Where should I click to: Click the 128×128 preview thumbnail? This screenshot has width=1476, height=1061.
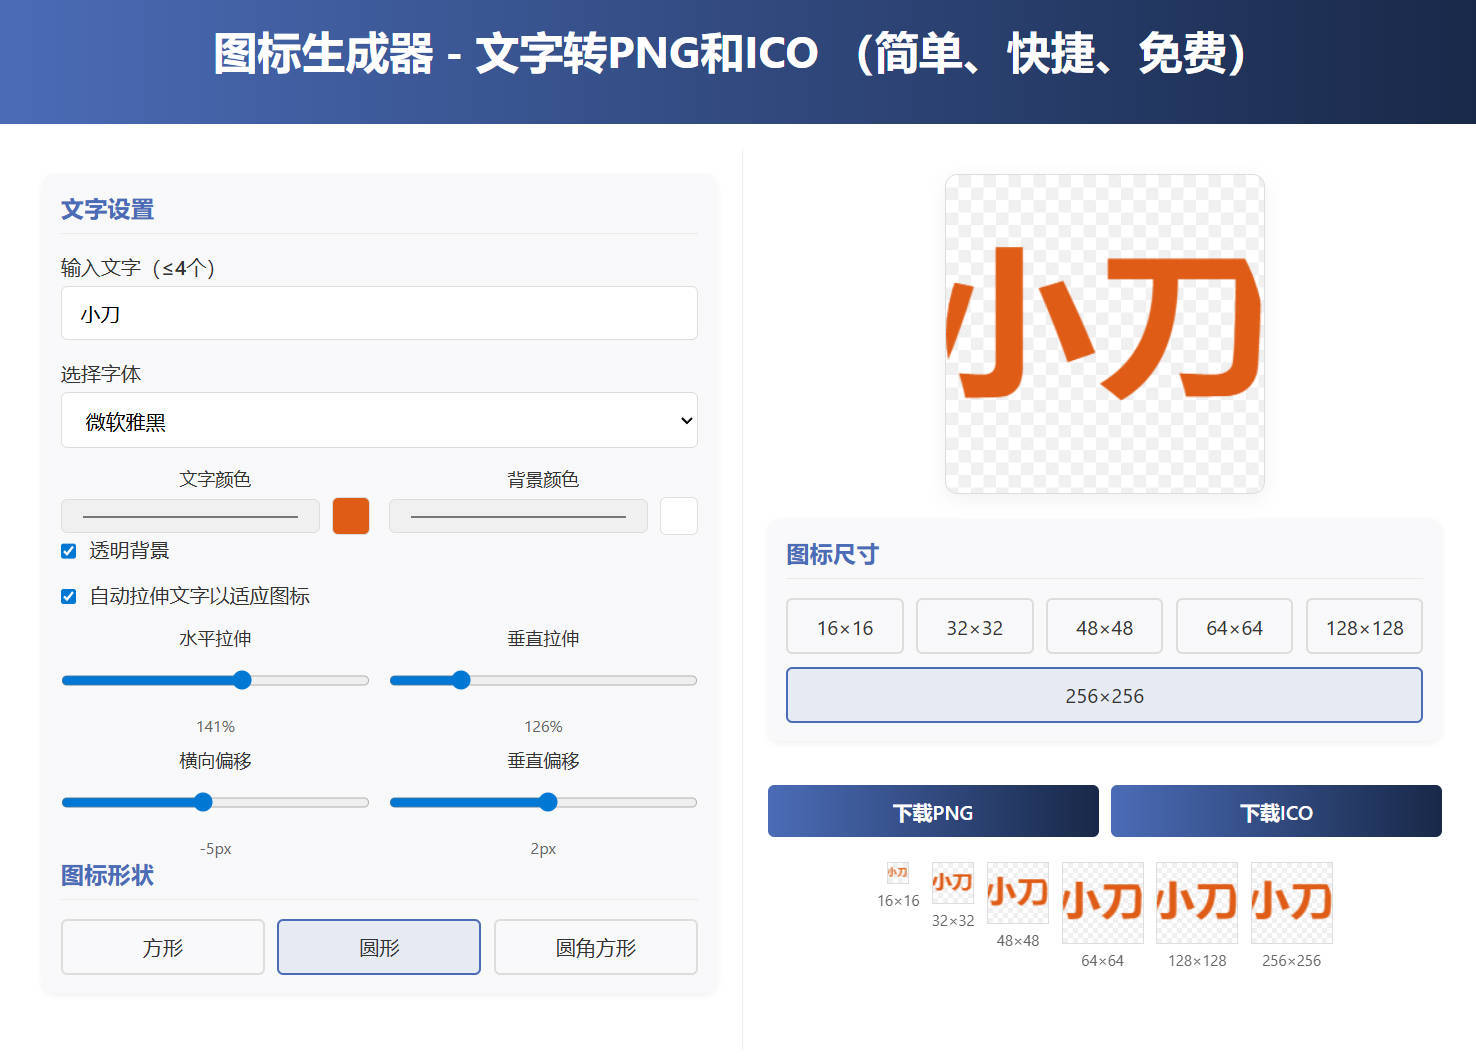[x=1196, y=903]
